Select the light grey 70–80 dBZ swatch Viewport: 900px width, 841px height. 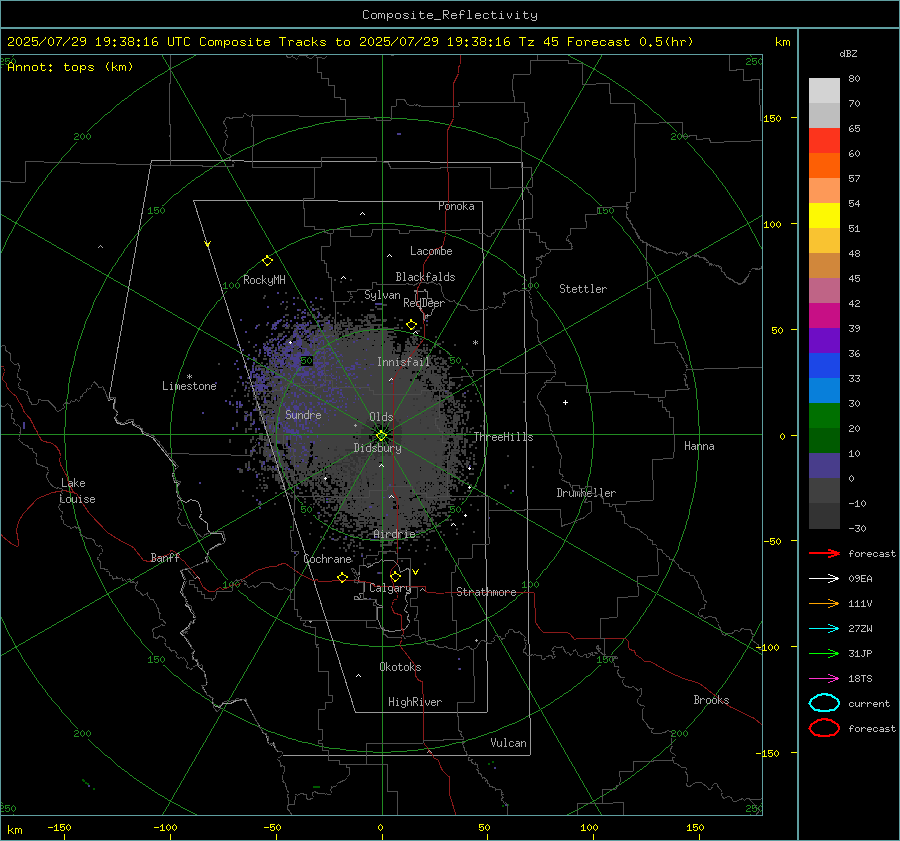pos(824,91)
